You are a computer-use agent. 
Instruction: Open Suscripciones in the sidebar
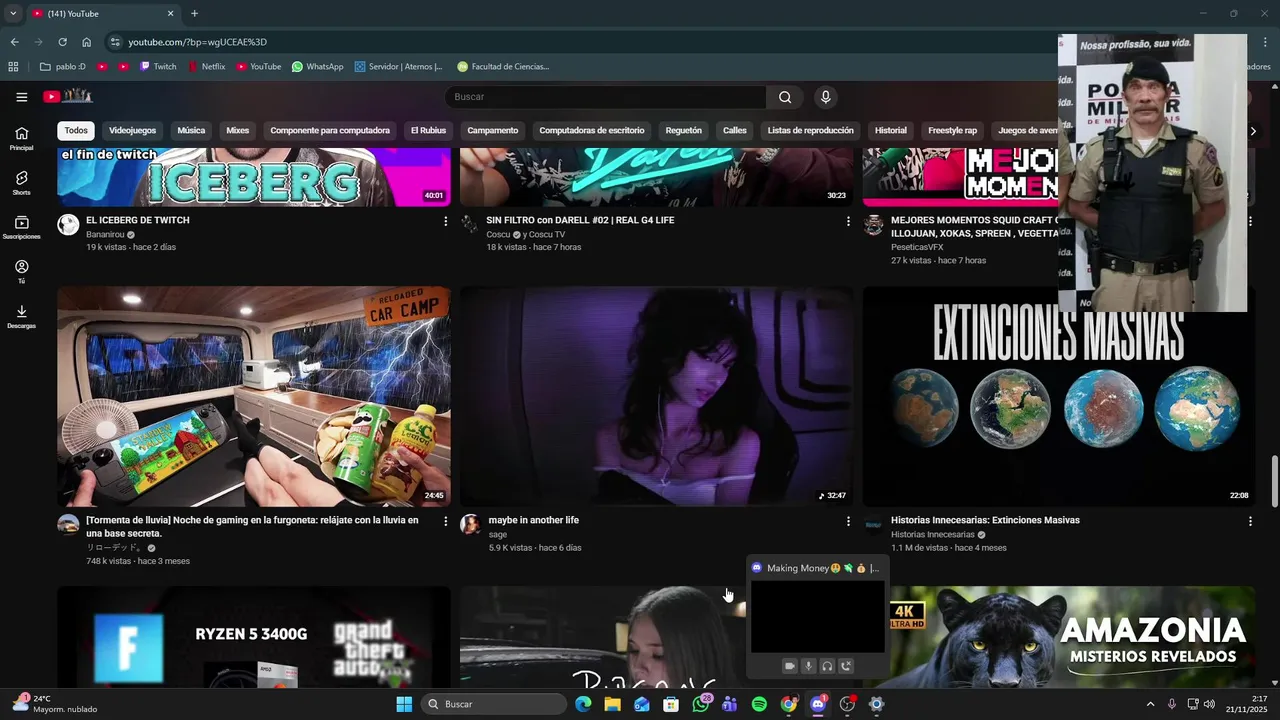click(x=21, y=227)
